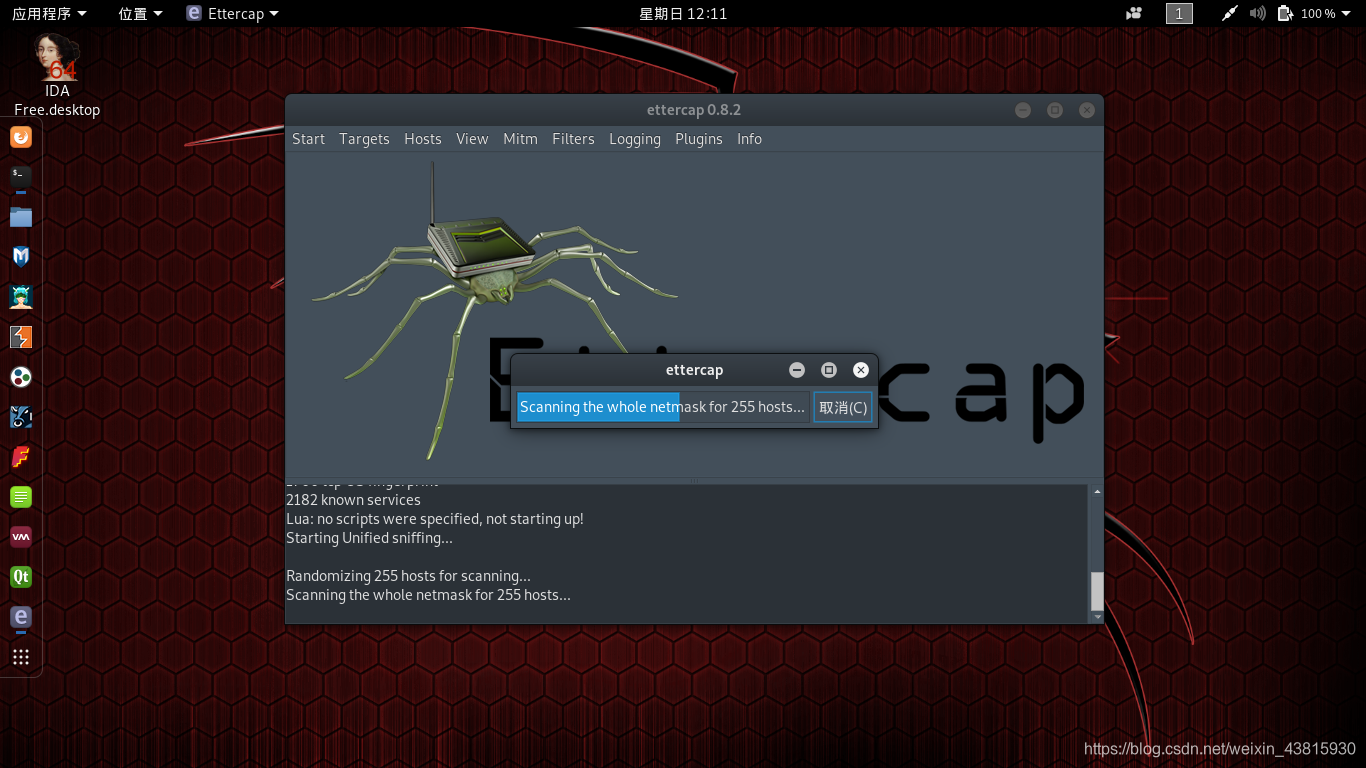
Task: Click log line 'Randomizing 255 hosts for scanning...'
Action: click(408, 576)
